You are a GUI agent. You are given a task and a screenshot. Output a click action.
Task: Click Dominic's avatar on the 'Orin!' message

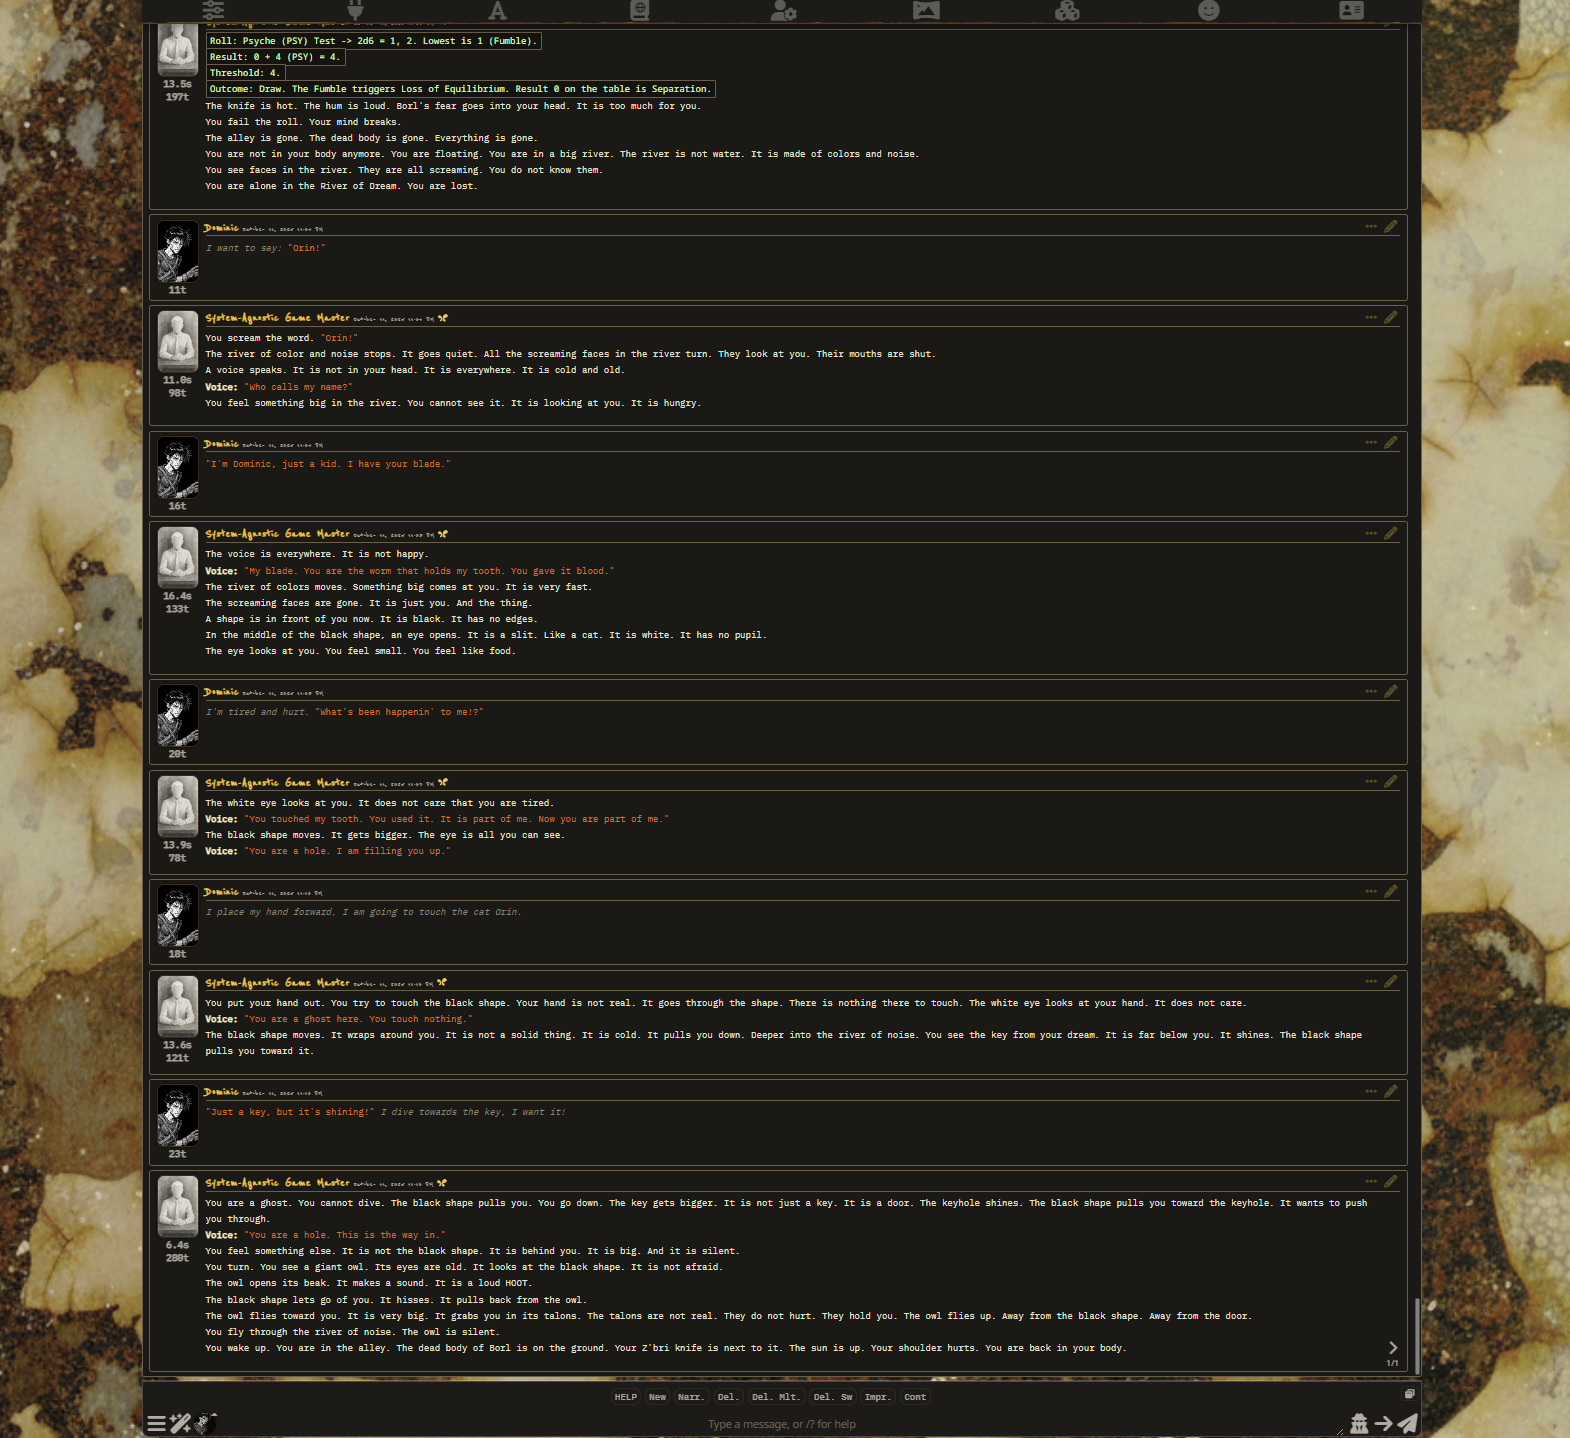pos(178,251)
